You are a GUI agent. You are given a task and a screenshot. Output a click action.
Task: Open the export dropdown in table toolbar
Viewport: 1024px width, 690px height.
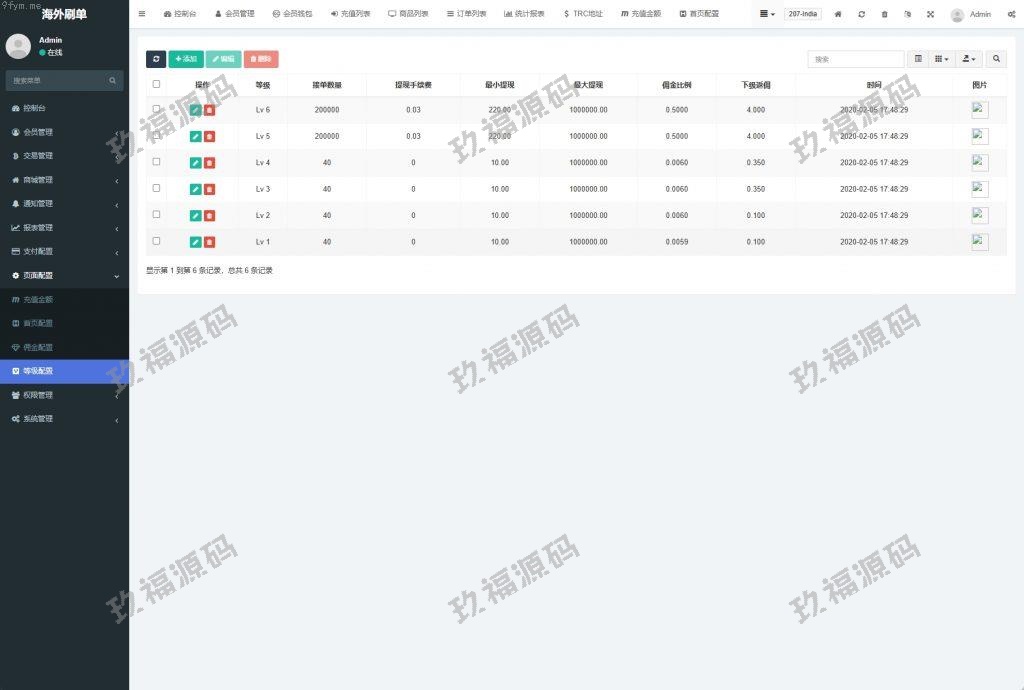(x=969, y=59)
